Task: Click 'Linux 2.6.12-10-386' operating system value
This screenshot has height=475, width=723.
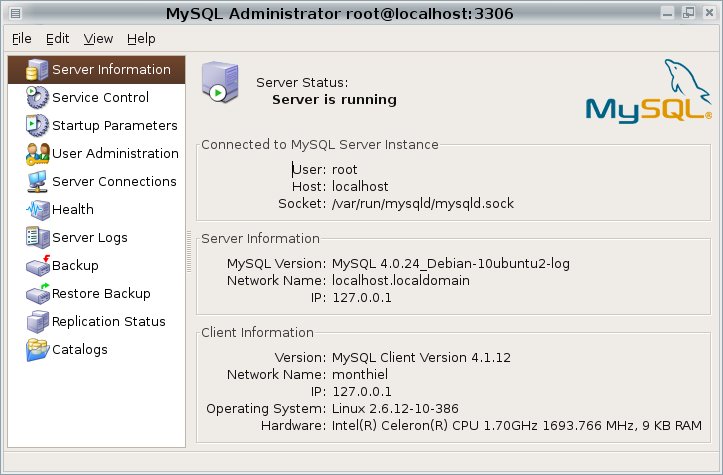Action: (395, 409)
